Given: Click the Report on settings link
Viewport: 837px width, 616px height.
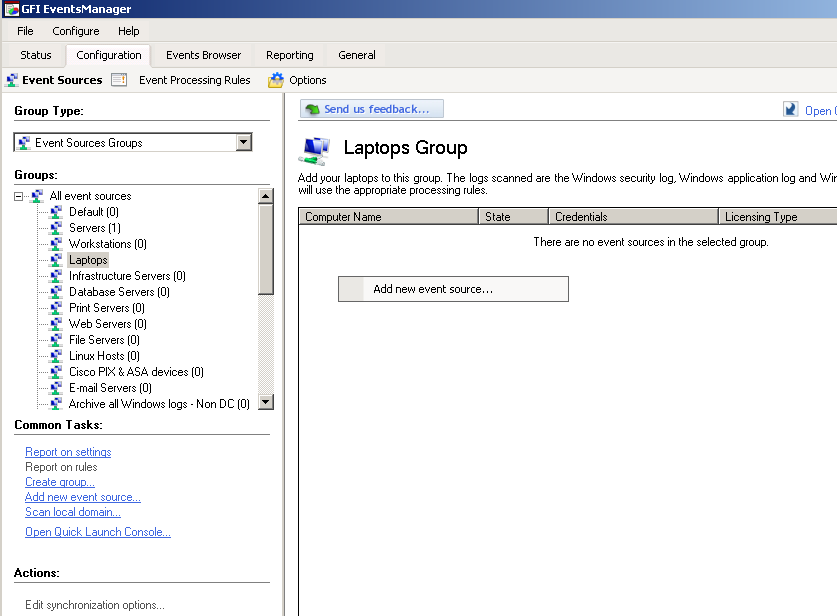Looking at the screenshot, I should tap(68, 452).
